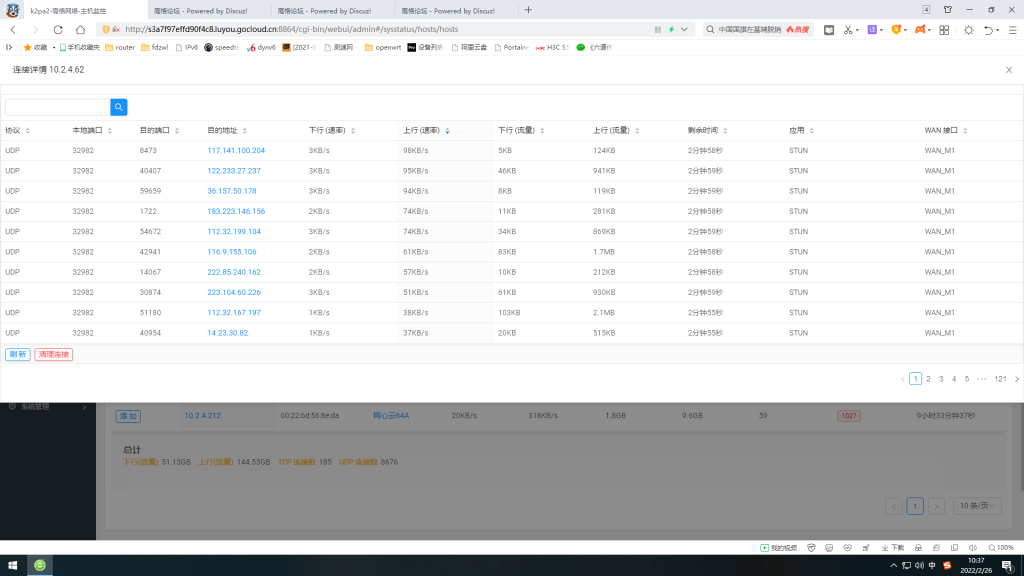Click the undo restore-tab arrow icon

[989, 30]
